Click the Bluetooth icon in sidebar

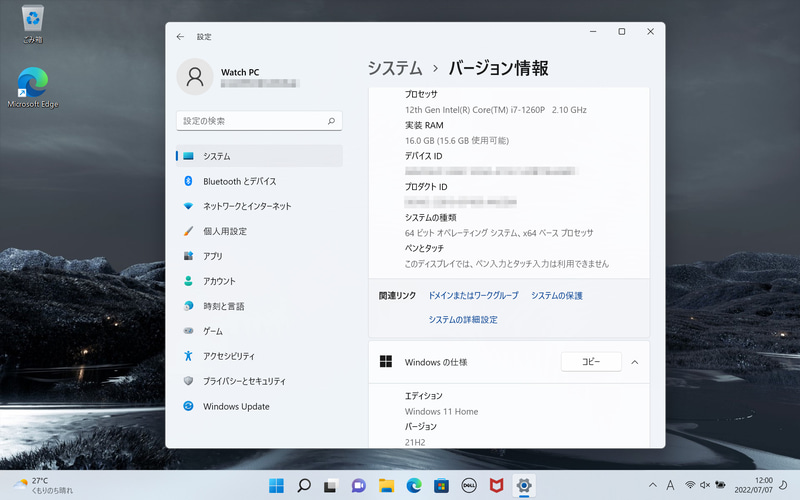pyautogui.click(x=188, y=181)
